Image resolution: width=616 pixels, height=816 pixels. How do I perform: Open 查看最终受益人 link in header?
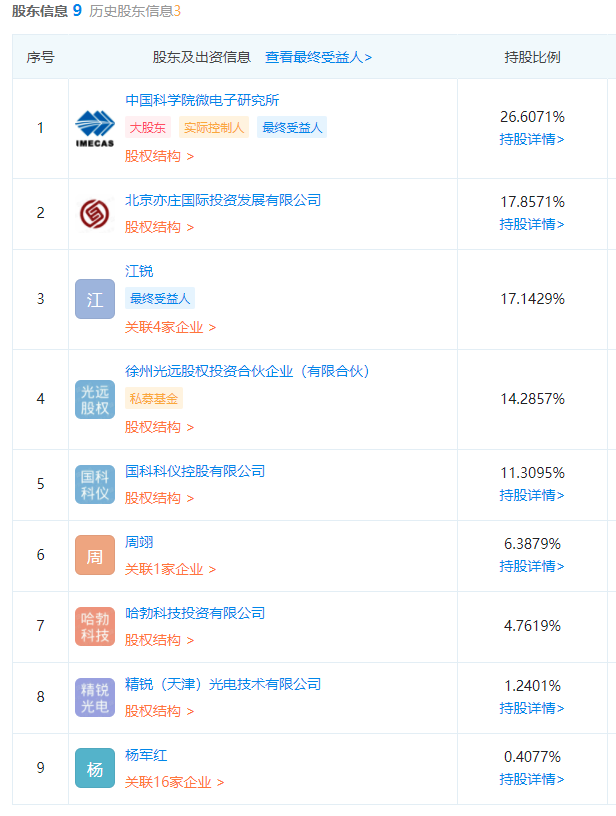click(318, 58)
